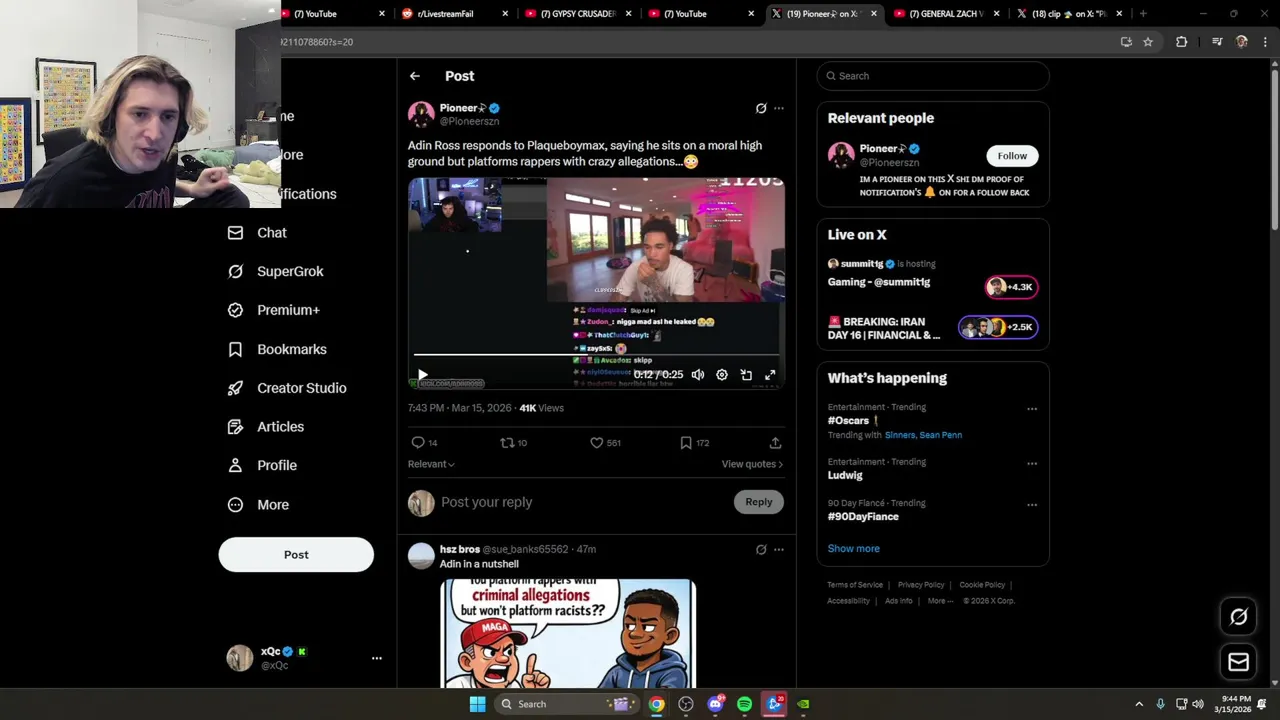This screenshot has width=1280, height=720.
Task: Bookmark the post showing 172 bookmarks
Action: point(695,443)
